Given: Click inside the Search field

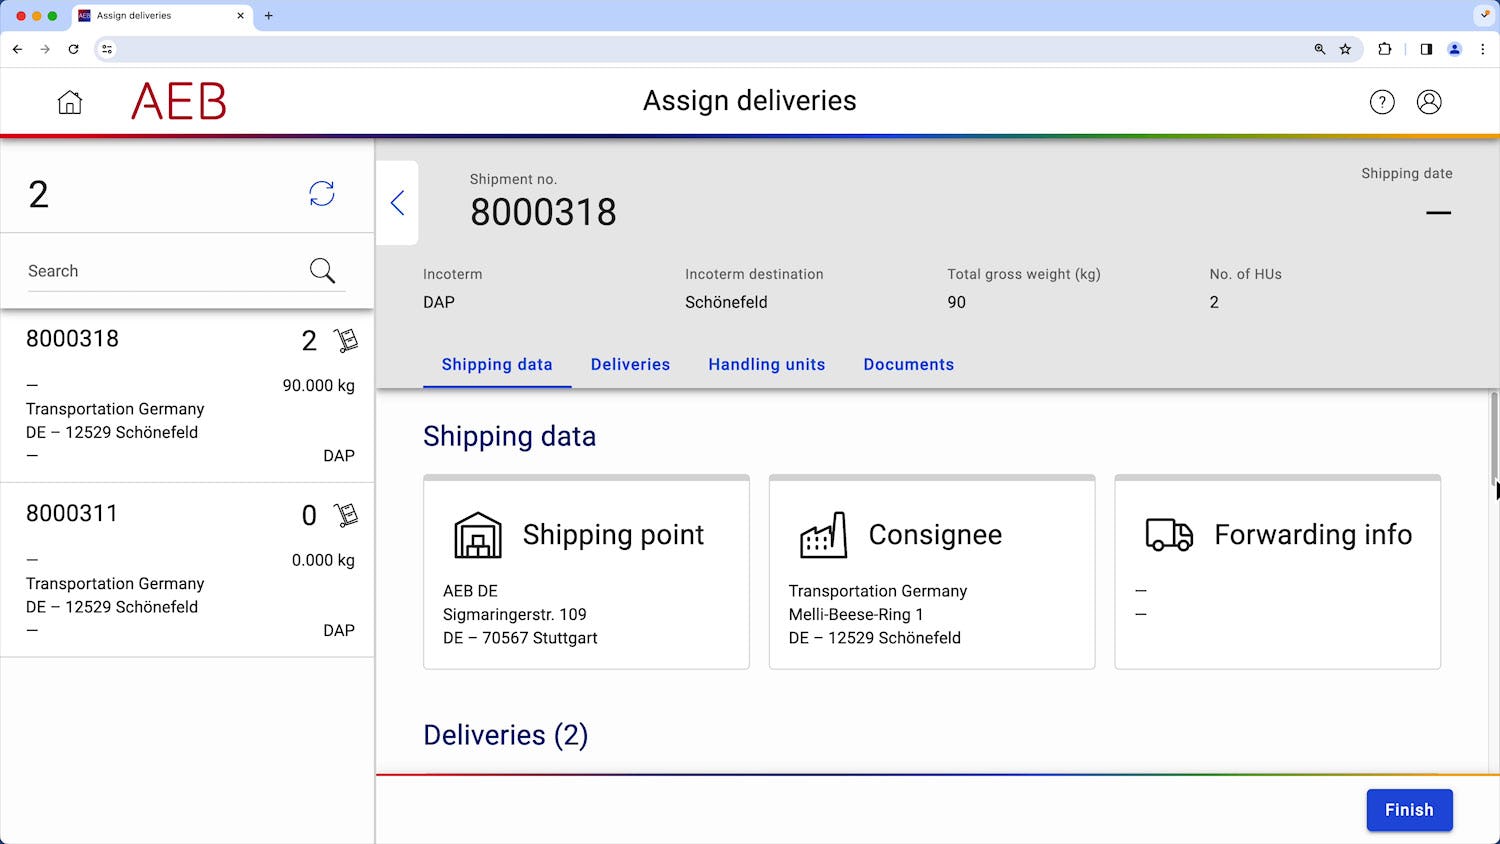Looking at the screenshot, I should click(150, 270).
